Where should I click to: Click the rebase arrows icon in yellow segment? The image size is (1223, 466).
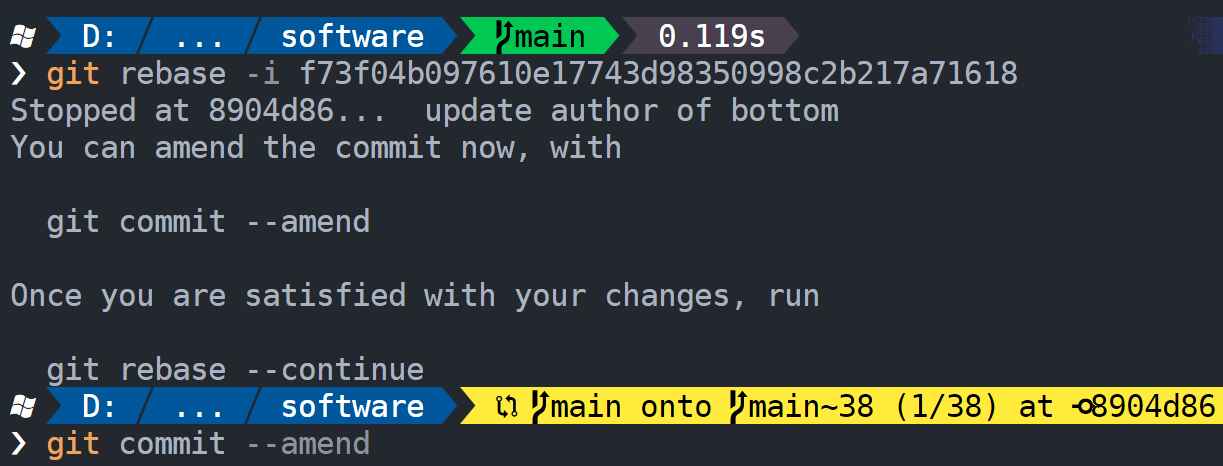(x=506, y=407)
